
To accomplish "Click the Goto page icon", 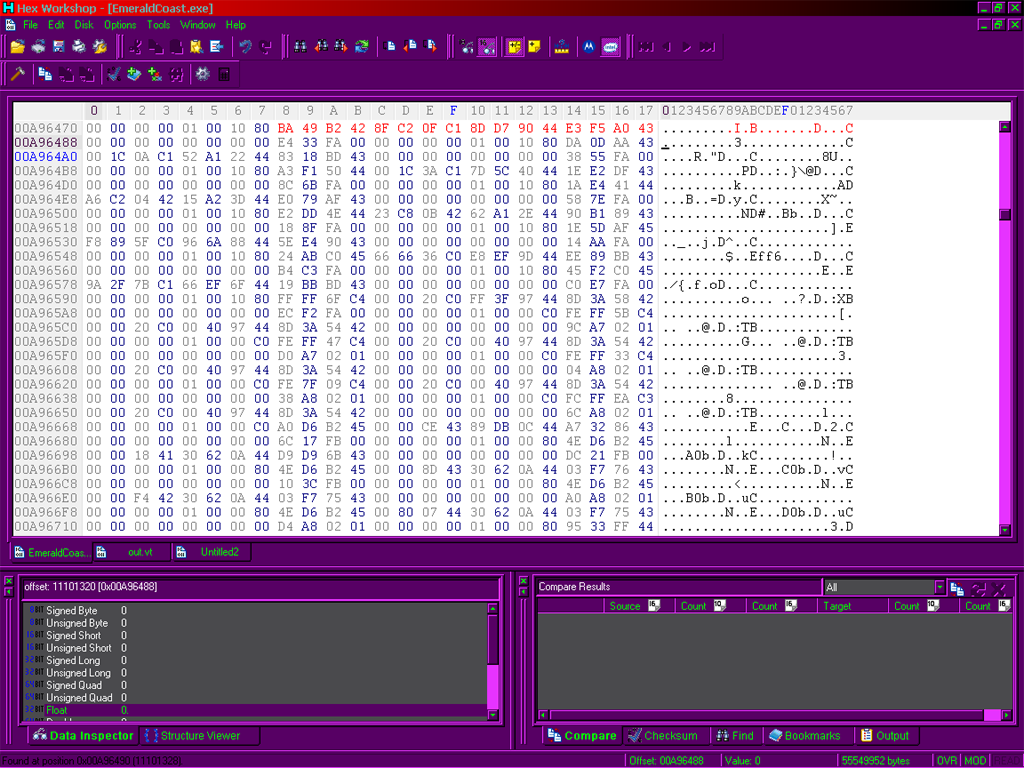I will [390, 46].
